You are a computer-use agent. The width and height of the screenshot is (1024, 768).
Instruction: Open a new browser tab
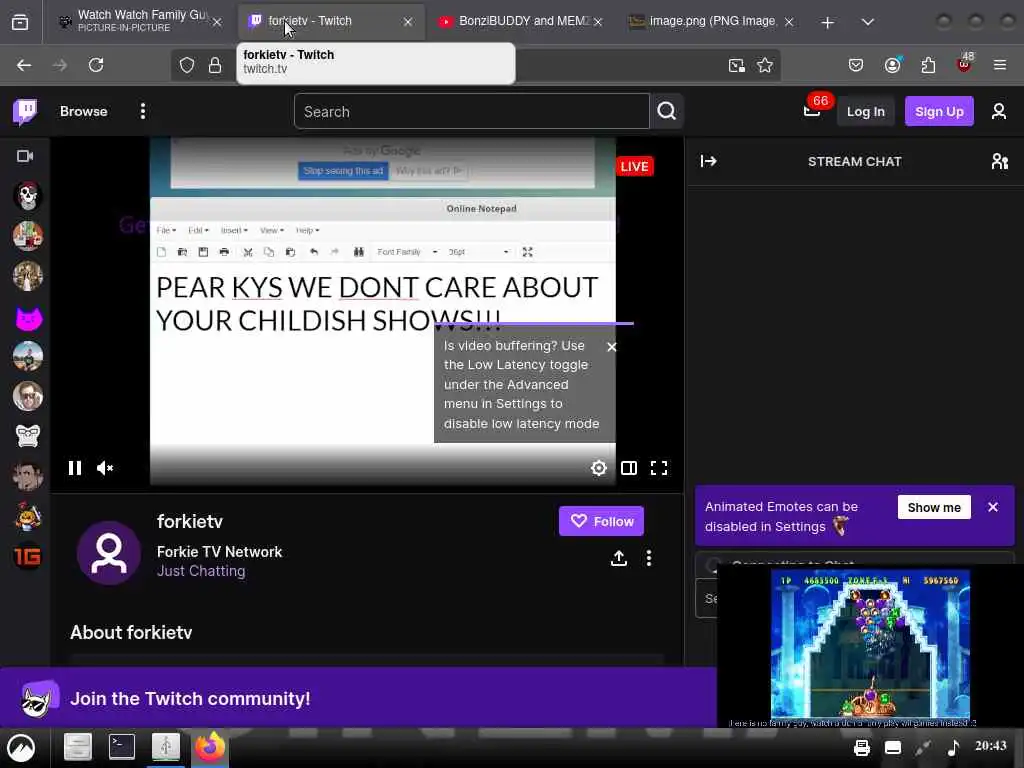[x=827, y=22]
